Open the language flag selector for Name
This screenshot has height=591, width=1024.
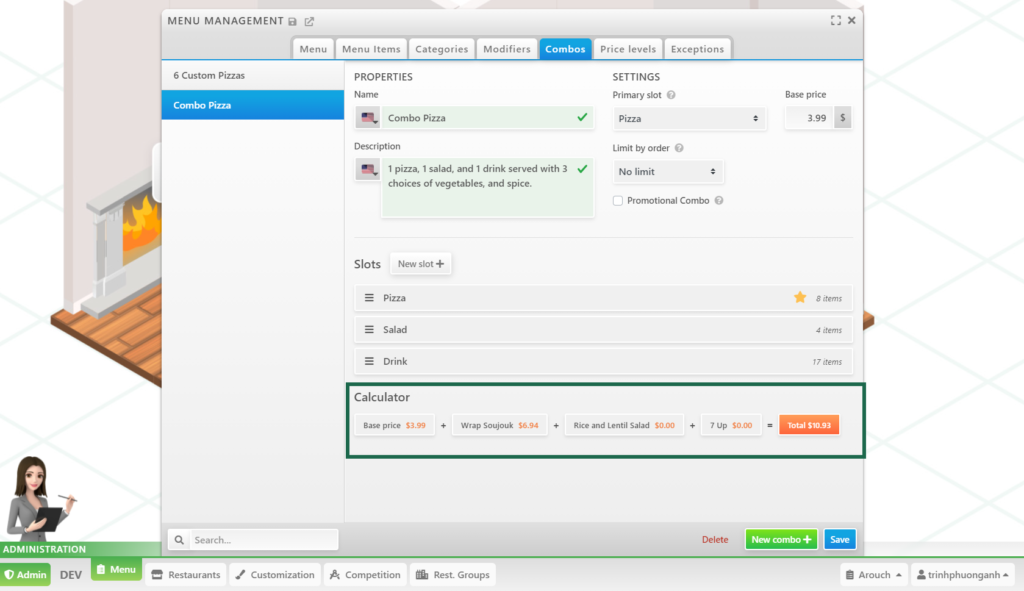[368, 118]
